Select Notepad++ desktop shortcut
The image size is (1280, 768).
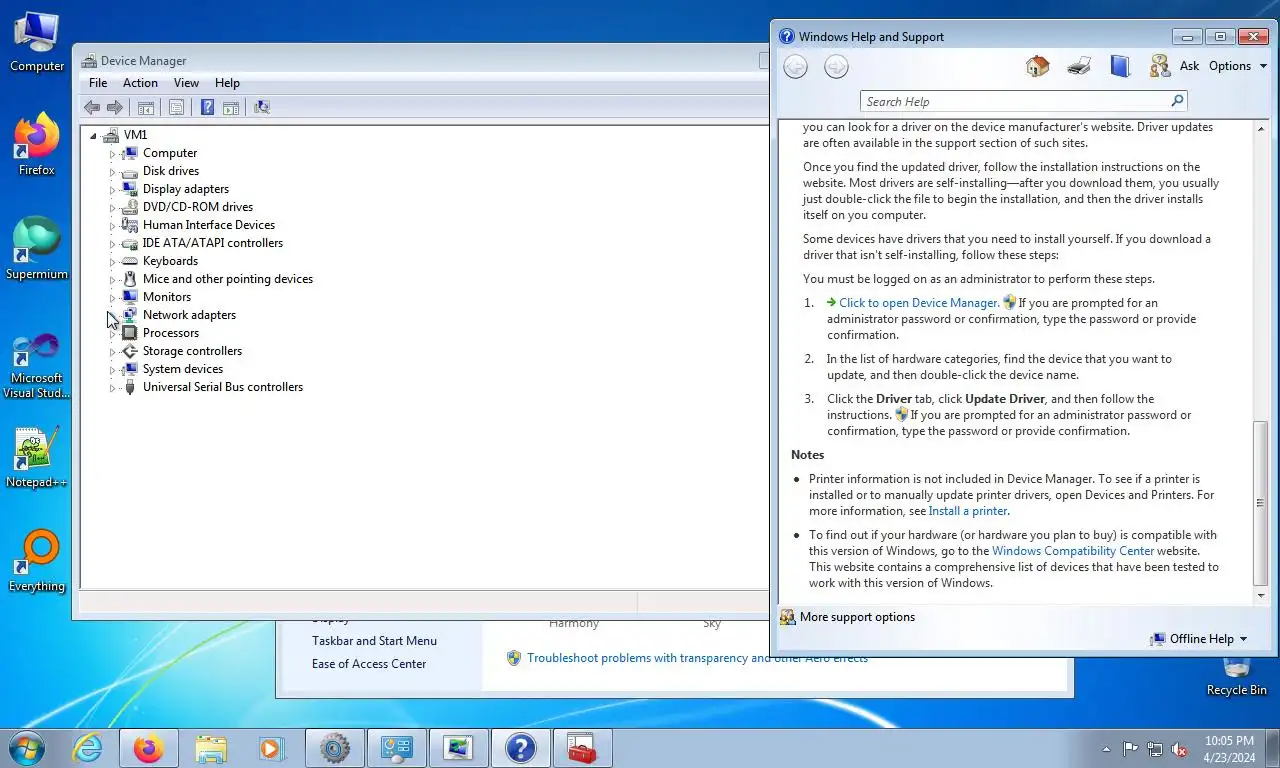point(37,458)
